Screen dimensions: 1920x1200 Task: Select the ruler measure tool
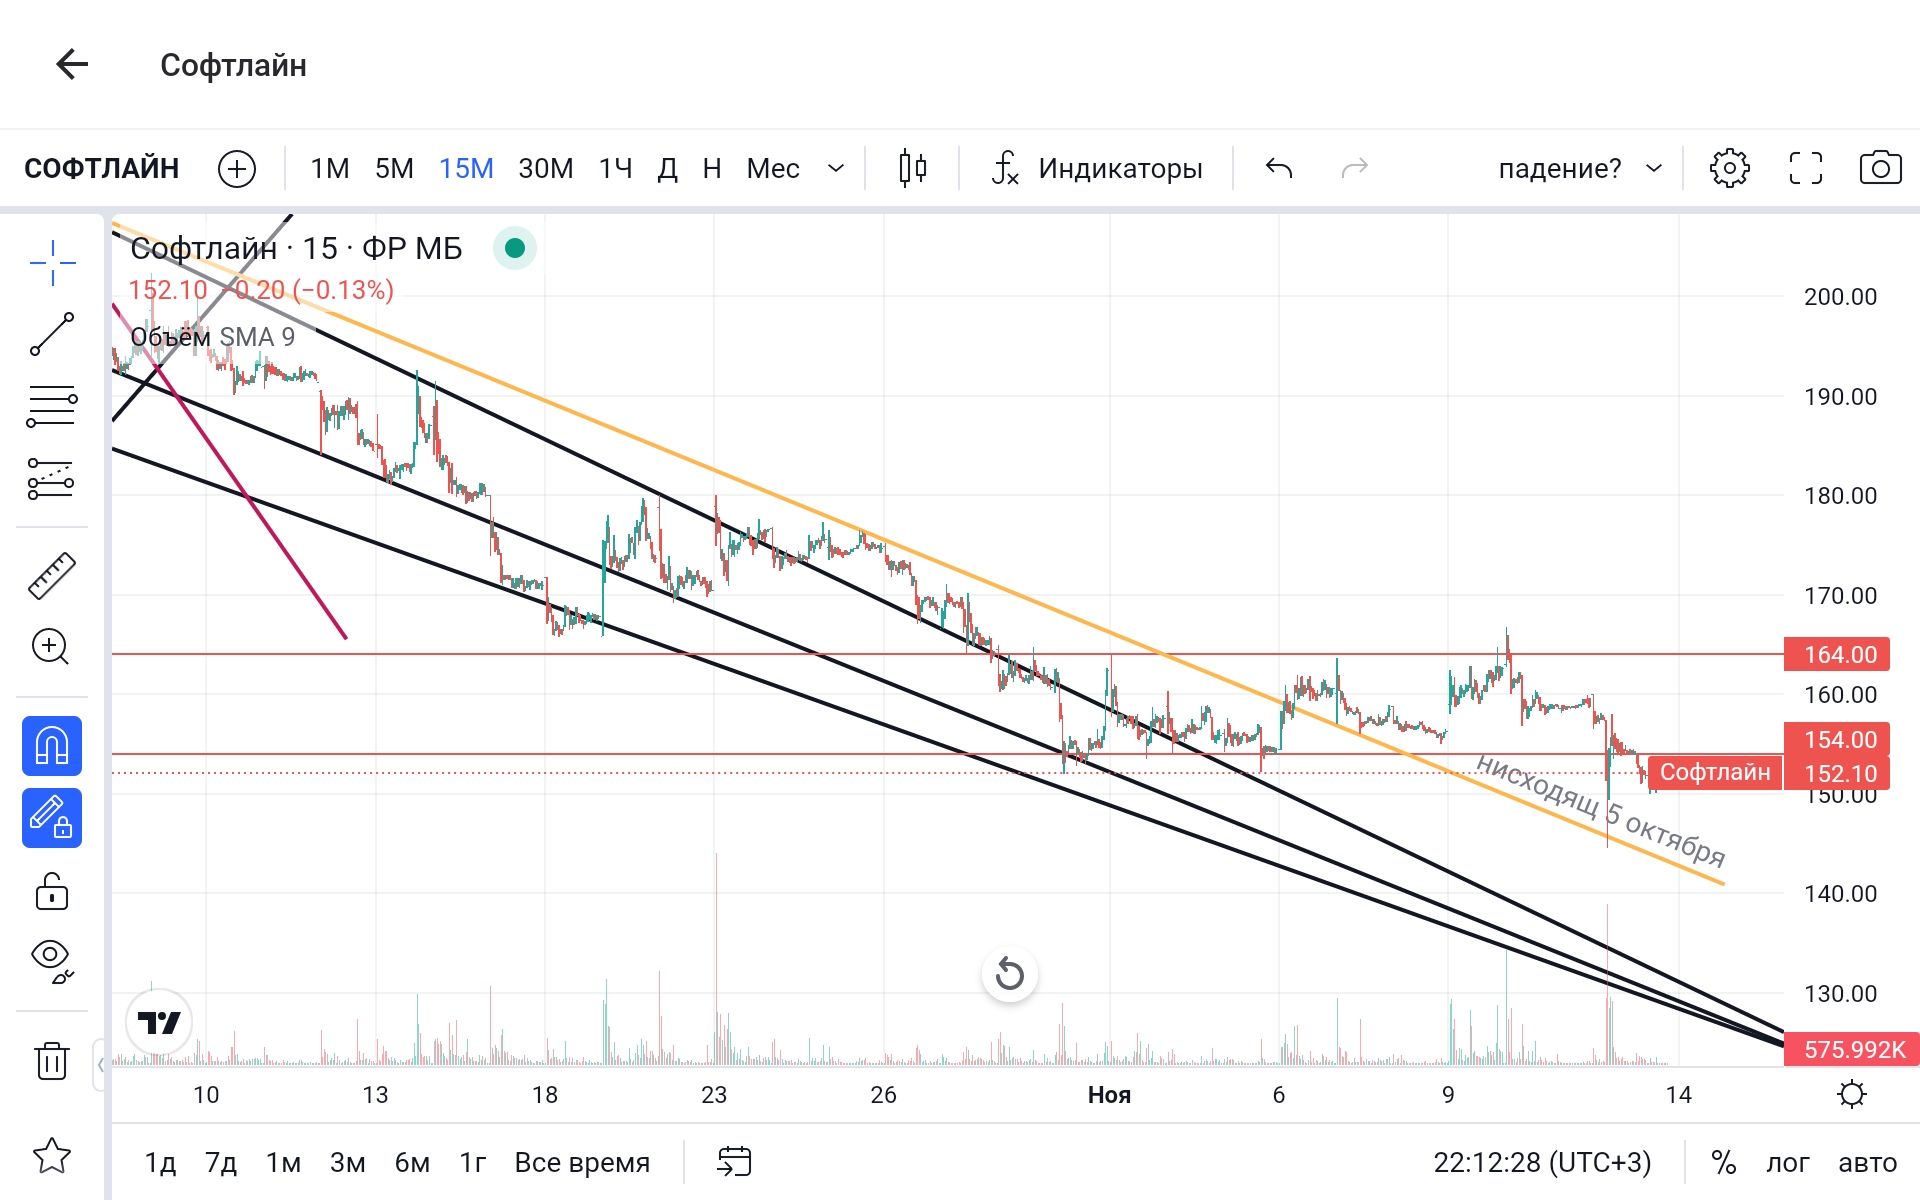tap(52, 576)
